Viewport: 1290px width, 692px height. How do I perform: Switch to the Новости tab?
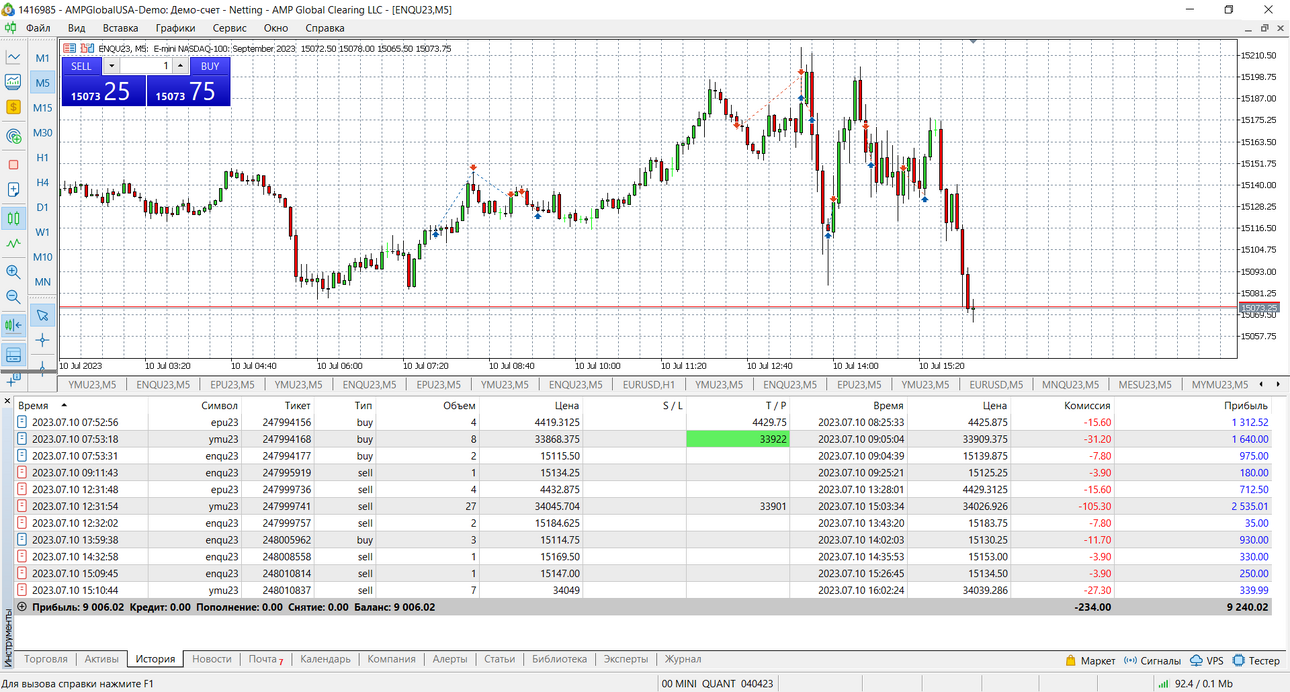(x=212, y=659)
